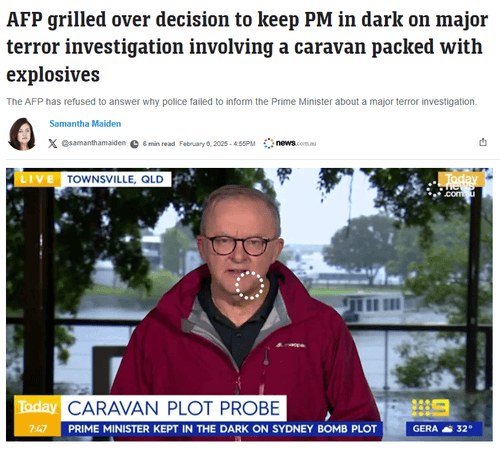Viewport: 500px width, 454px height.
Task: Click the share icon at right of byline
Action: click(x=483, y=142)
